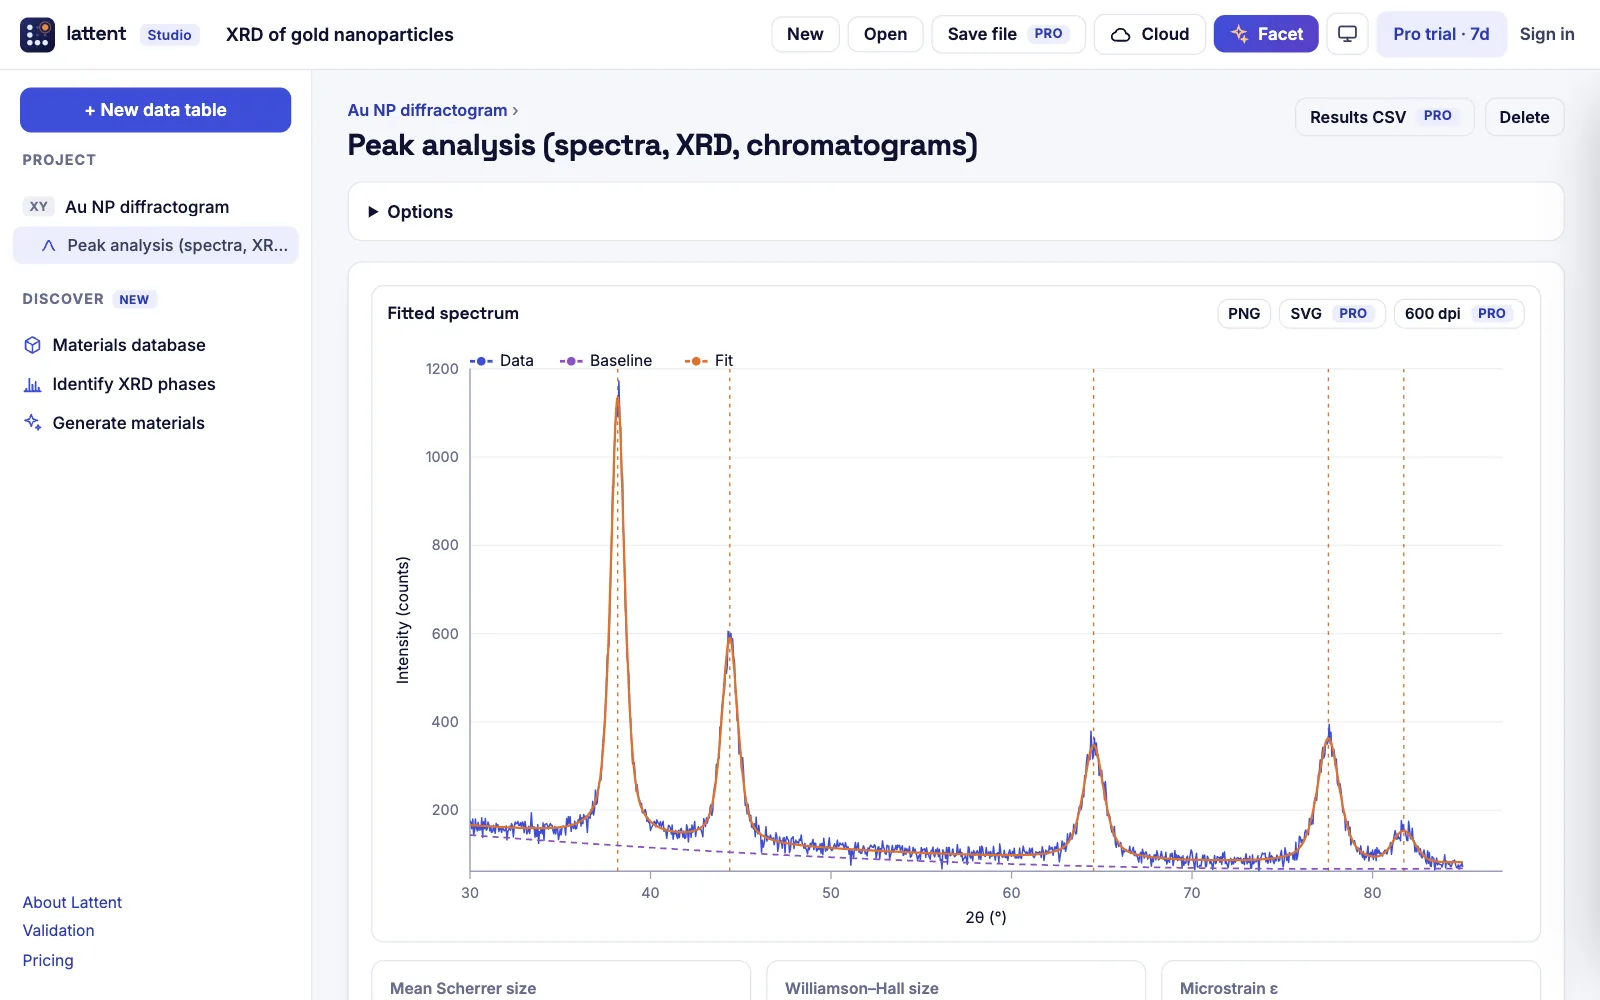Delete this analysis
This screenshot has height=1000, width=1600.
click(x=1524, y=117)
